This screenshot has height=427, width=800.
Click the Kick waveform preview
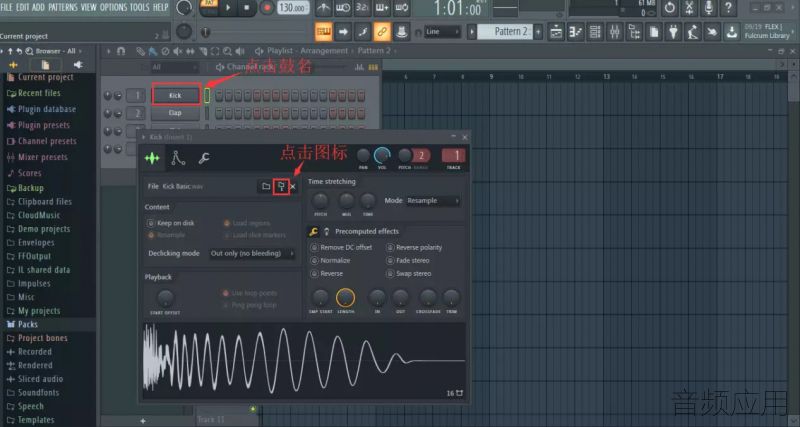pyautogui.click(x=305, y=360)
